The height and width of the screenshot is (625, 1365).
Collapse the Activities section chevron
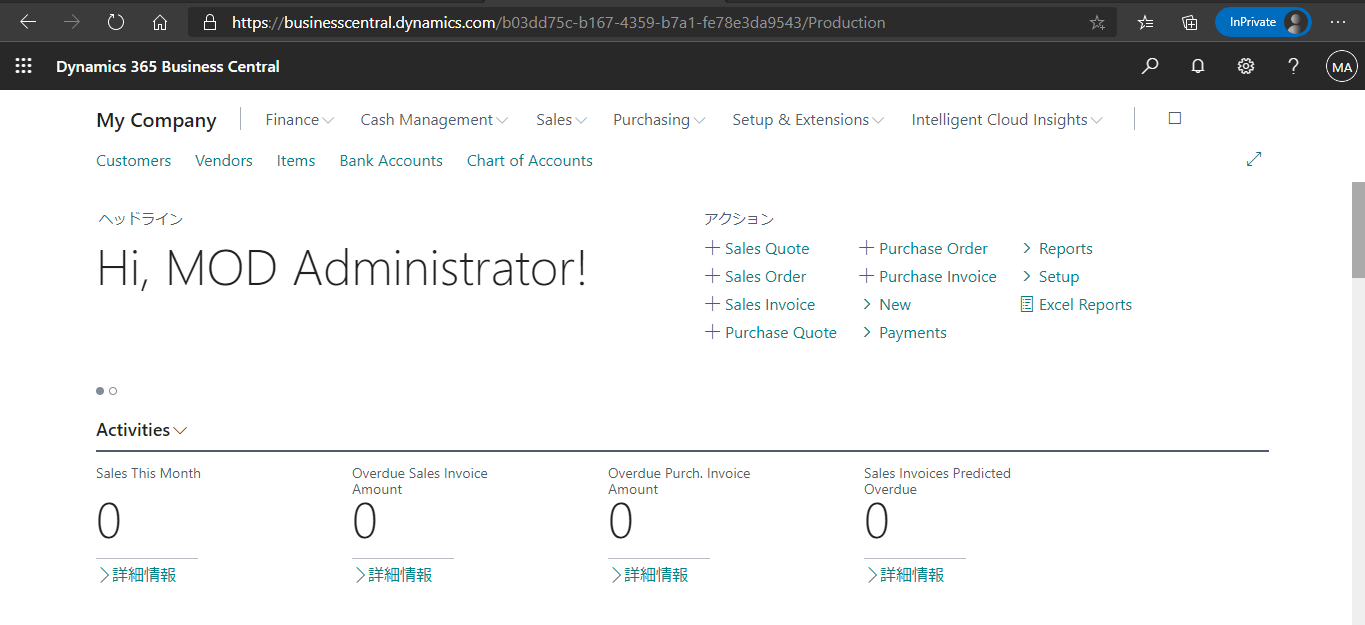point(181,430)
